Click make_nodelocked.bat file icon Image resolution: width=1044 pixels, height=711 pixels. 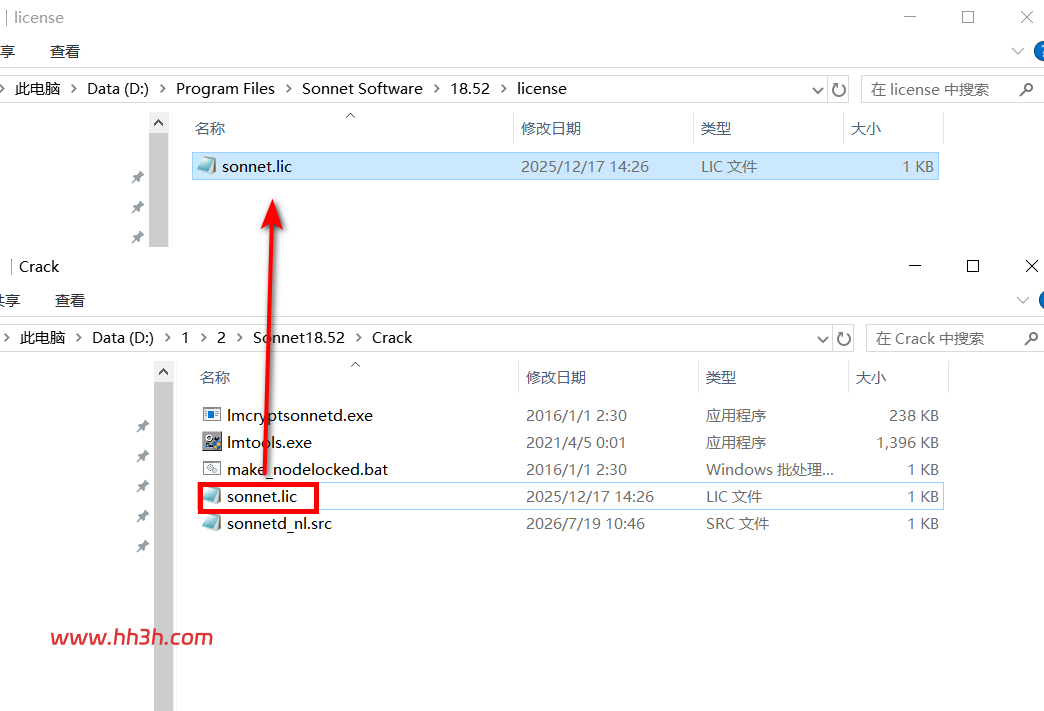[212, 469]
